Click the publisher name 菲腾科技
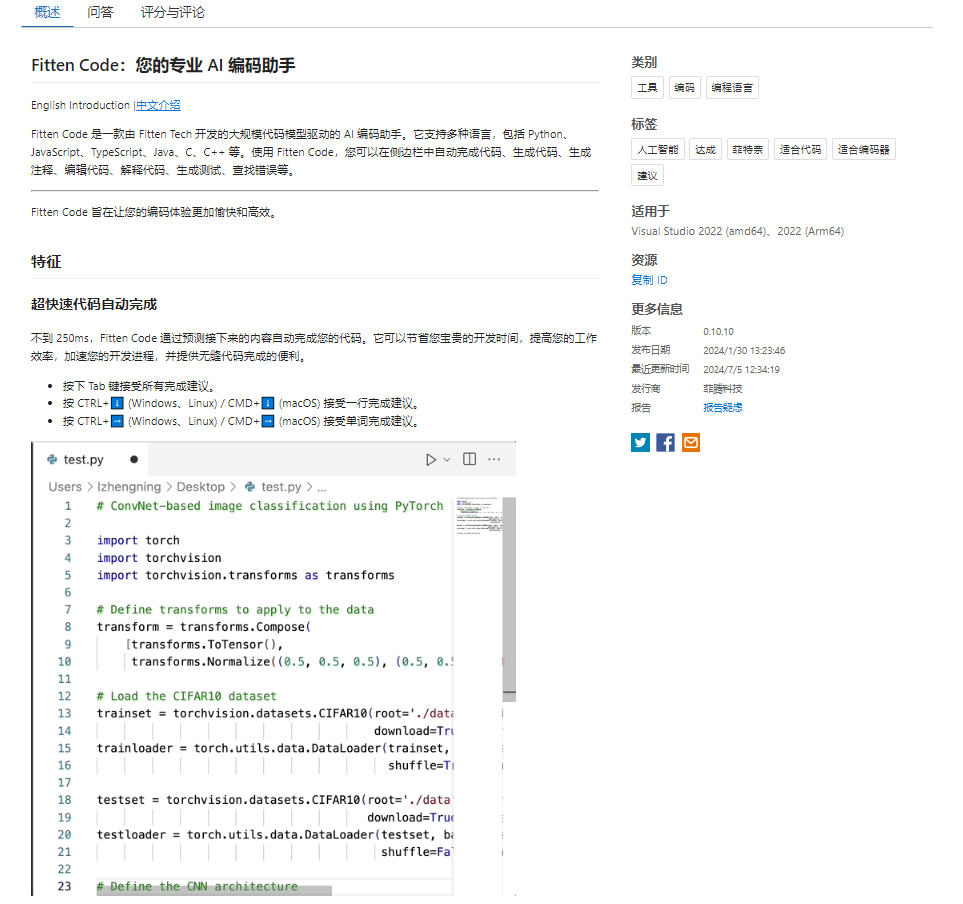The height and width of the screenshot is (904, 963). pyautogui.click(x=722, y=389)
